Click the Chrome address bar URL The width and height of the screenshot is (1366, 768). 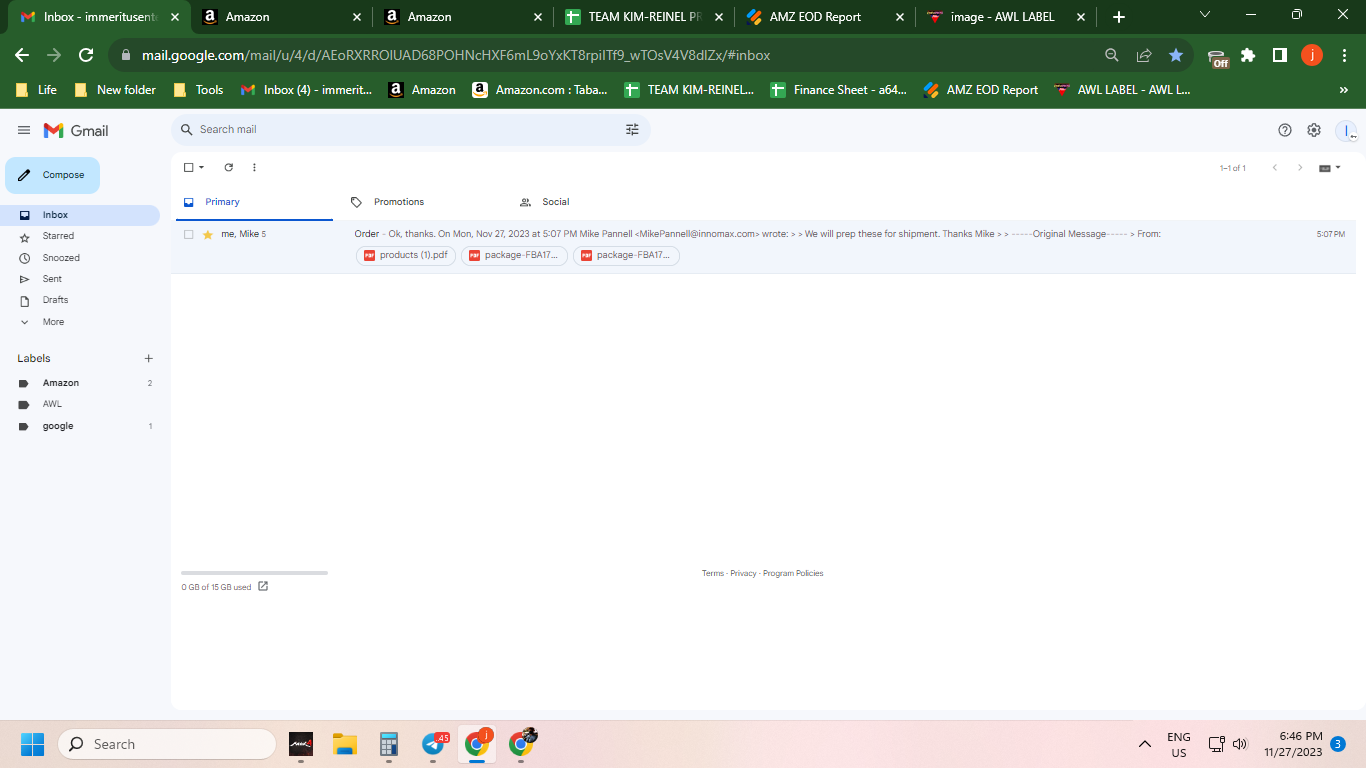tap(456, 55)
